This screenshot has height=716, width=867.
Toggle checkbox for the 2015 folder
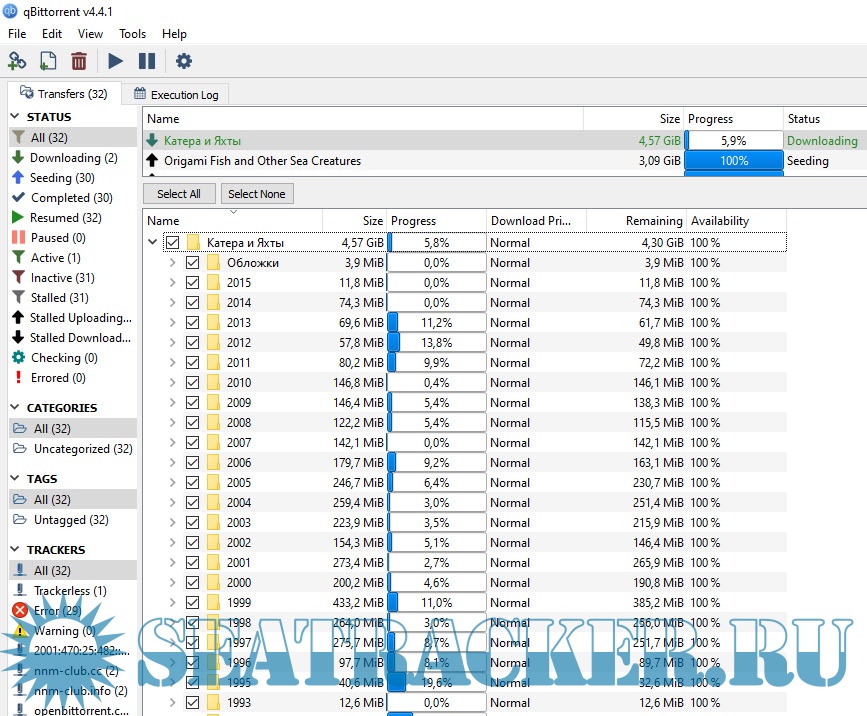(192, 283)
